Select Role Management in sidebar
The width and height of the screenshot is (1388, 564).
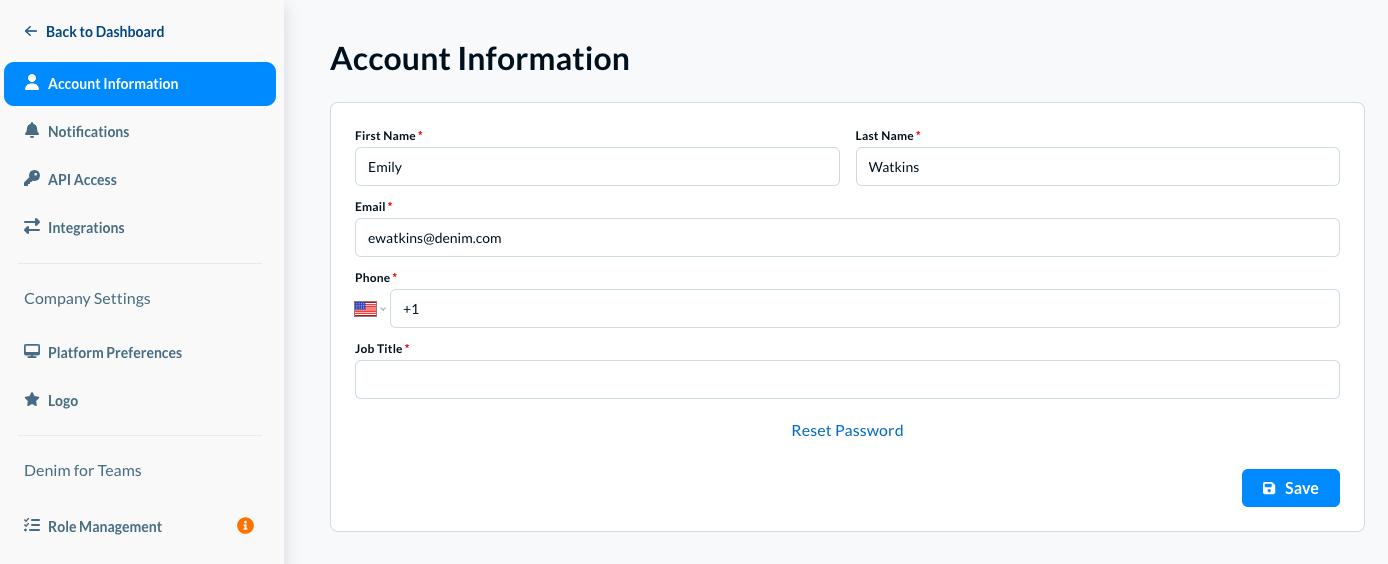[105, 527]
